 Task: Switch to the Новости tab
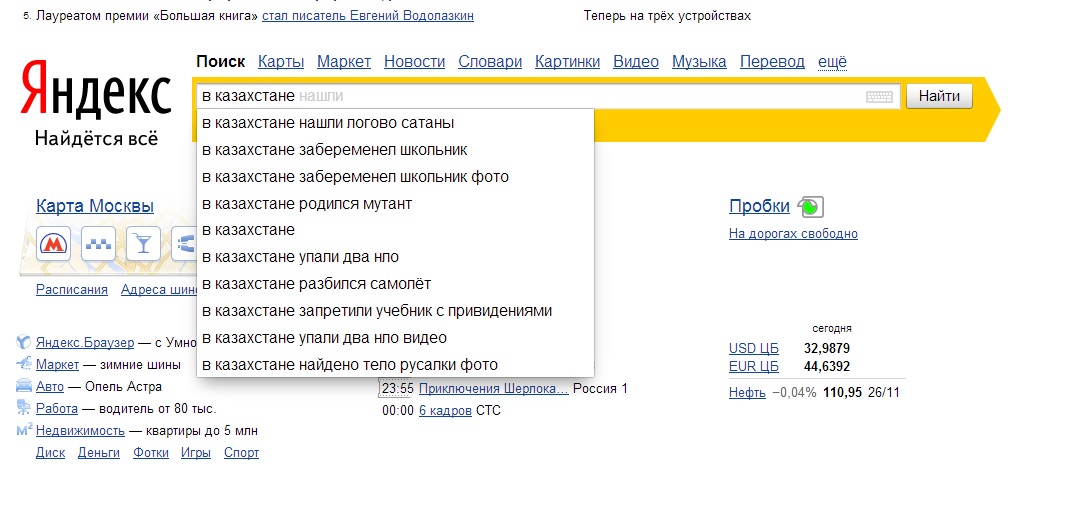click(414, 62)
